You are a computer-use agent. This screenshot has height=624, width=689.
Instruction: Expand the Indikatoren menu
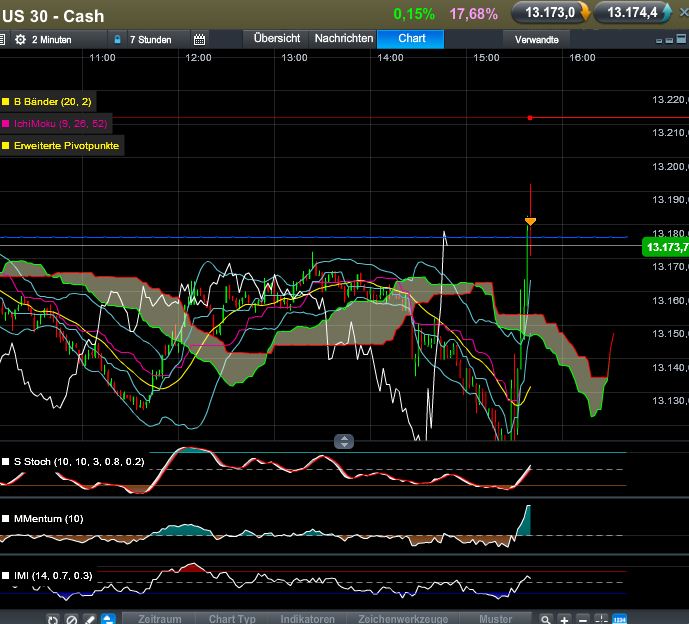click(308, 619)
